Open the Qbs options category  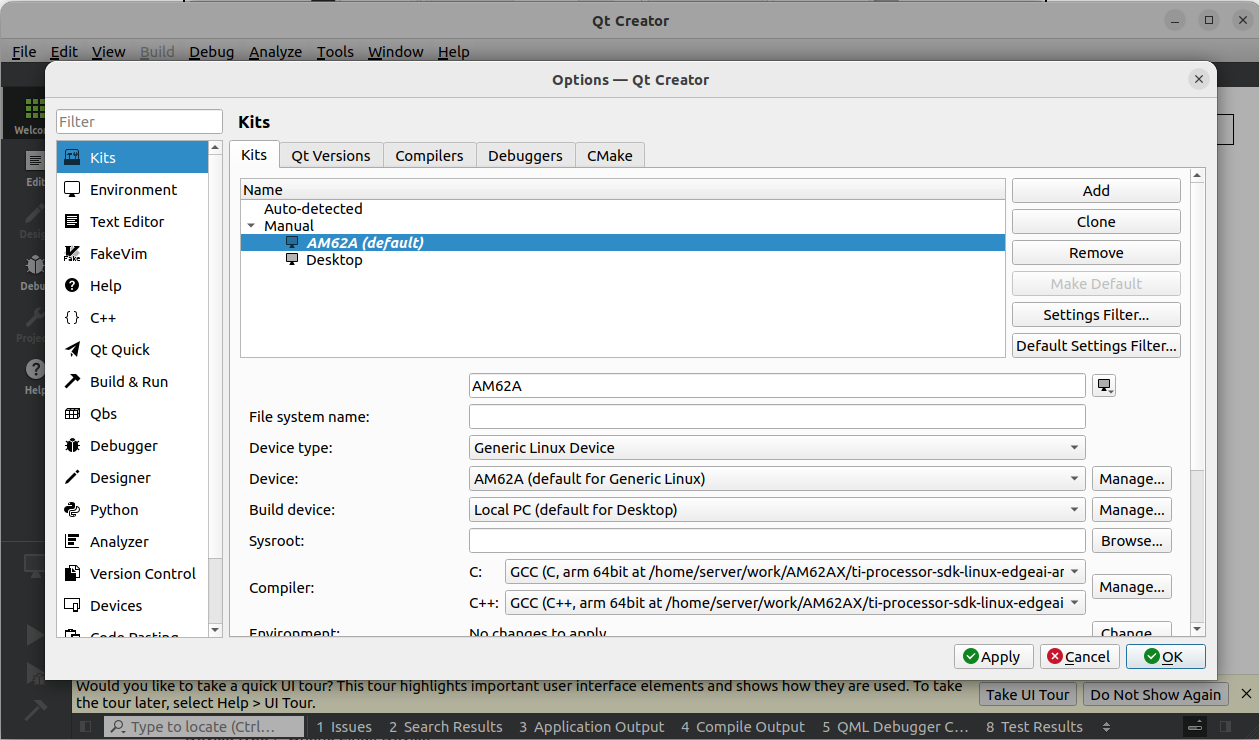(132, 414)
